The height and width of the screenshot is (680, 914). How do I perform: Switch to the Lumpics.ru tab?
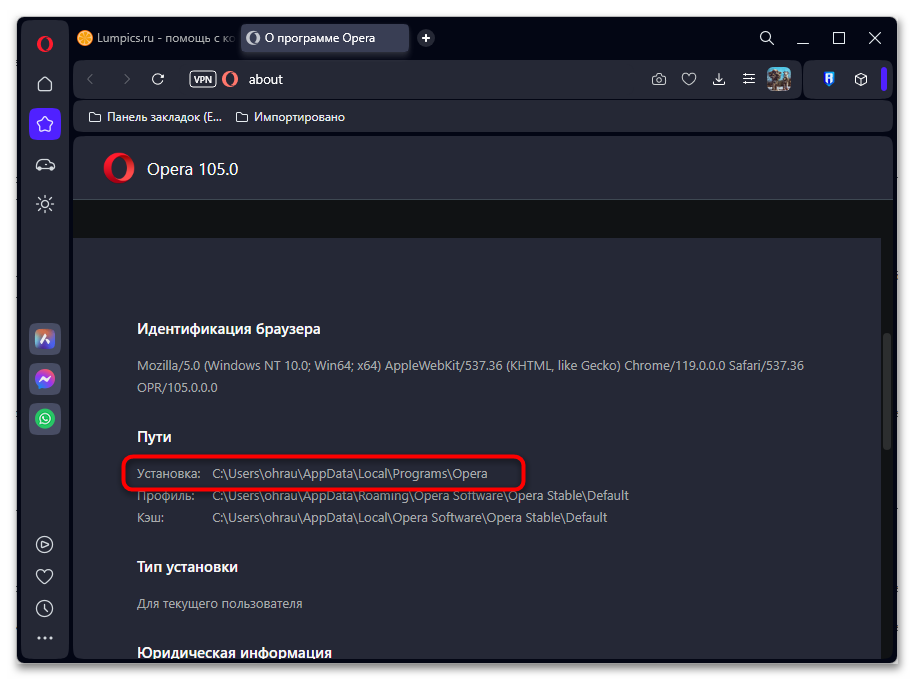156,38
